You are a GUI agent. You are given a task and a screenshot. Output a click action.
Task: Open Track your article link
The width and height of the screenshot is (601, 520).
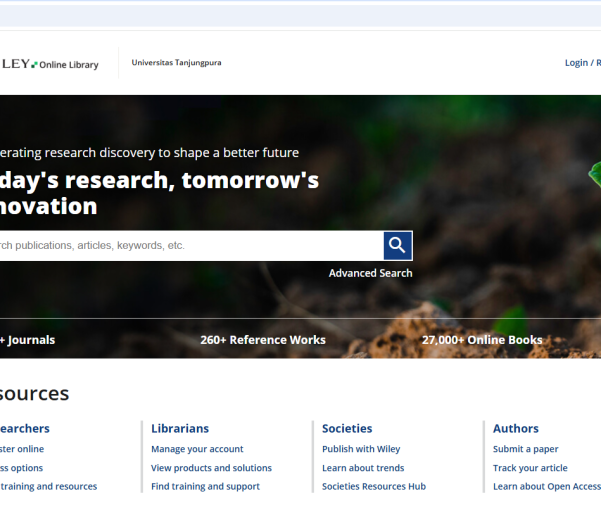coord(530,468)
